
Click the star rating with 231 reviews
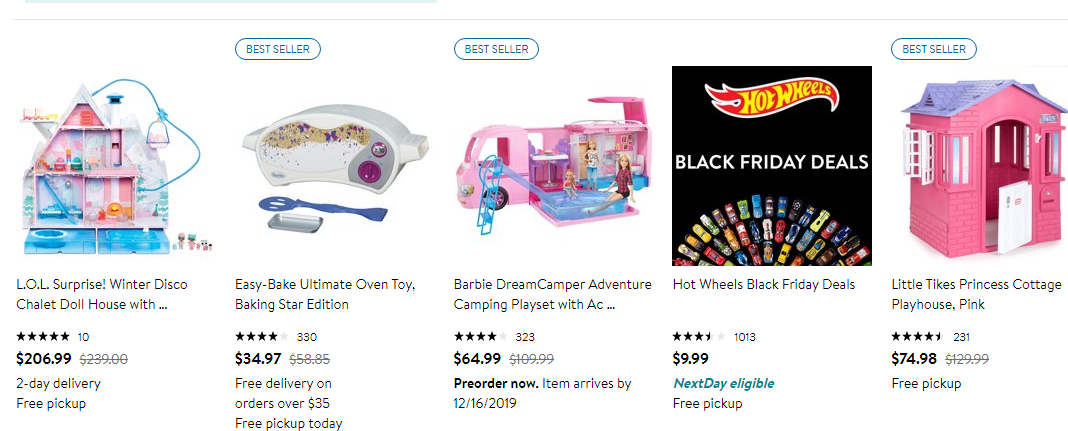point(918,337)
